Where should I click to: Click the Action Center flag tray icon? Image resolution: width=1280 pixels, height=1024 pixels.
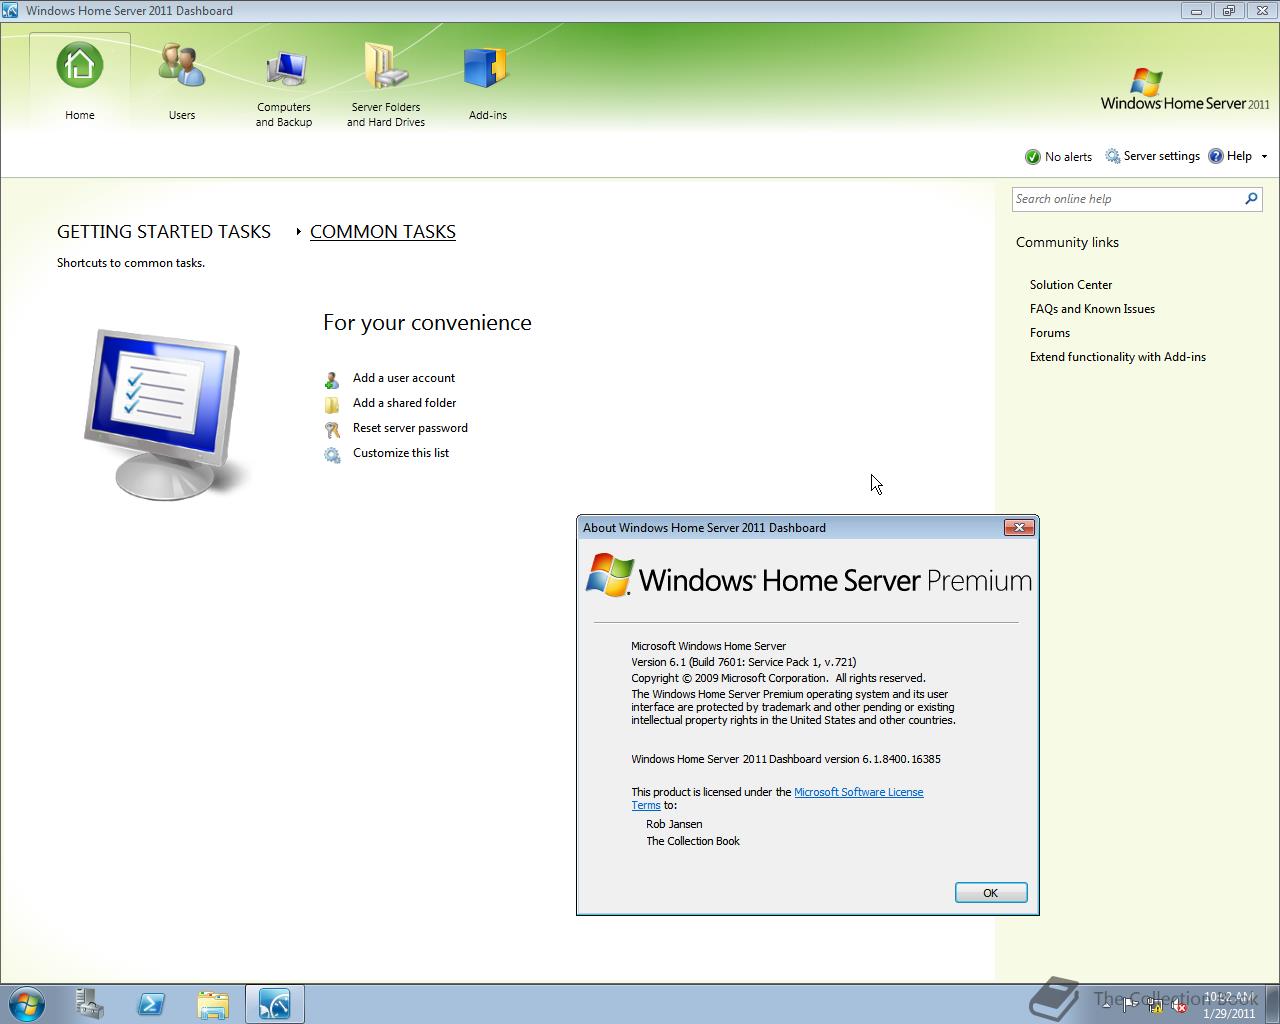[1130, 1005]
